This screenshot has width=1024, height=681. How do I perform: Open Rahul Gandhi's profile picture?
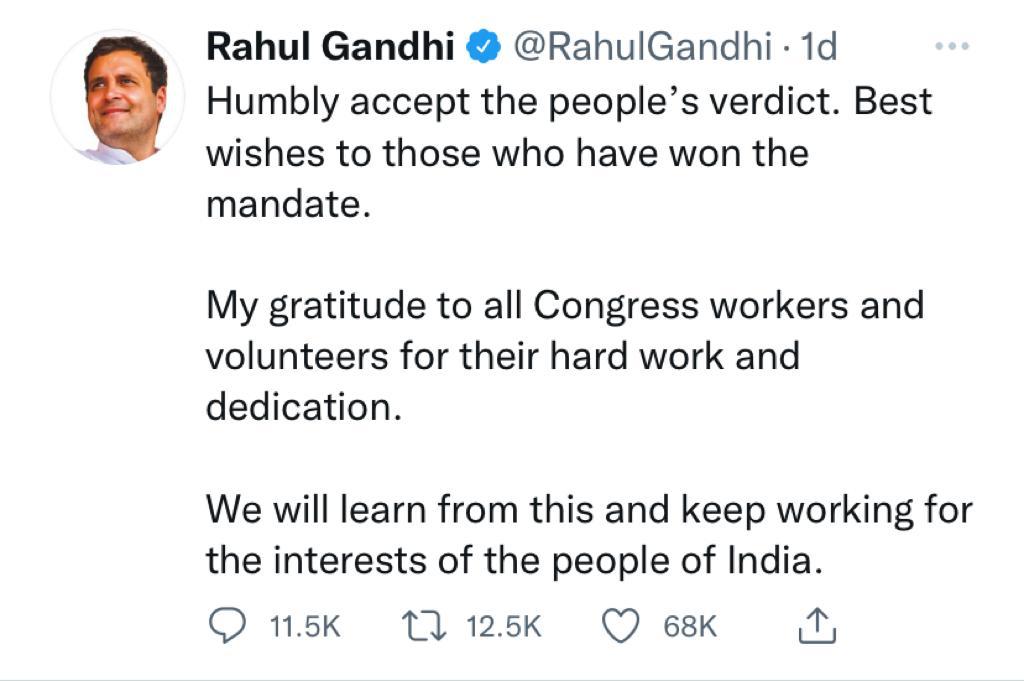pos(117,98)
